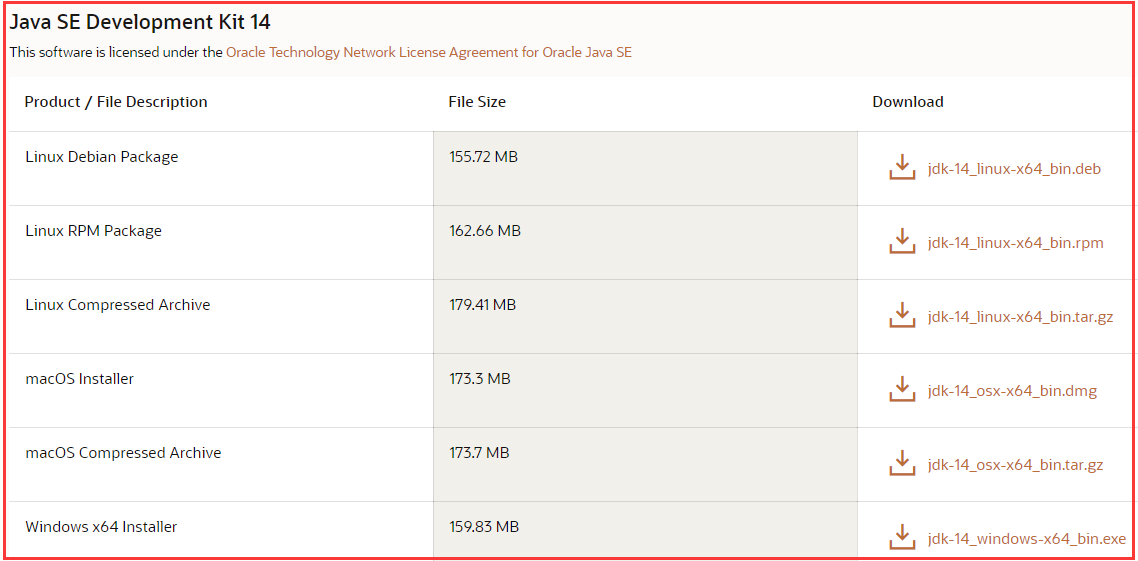Viewport: 1138px width, 561px height.
Task: Download the jdk-14_linux-x64_bin.tar.gz file link
Action: (1020, 317)
